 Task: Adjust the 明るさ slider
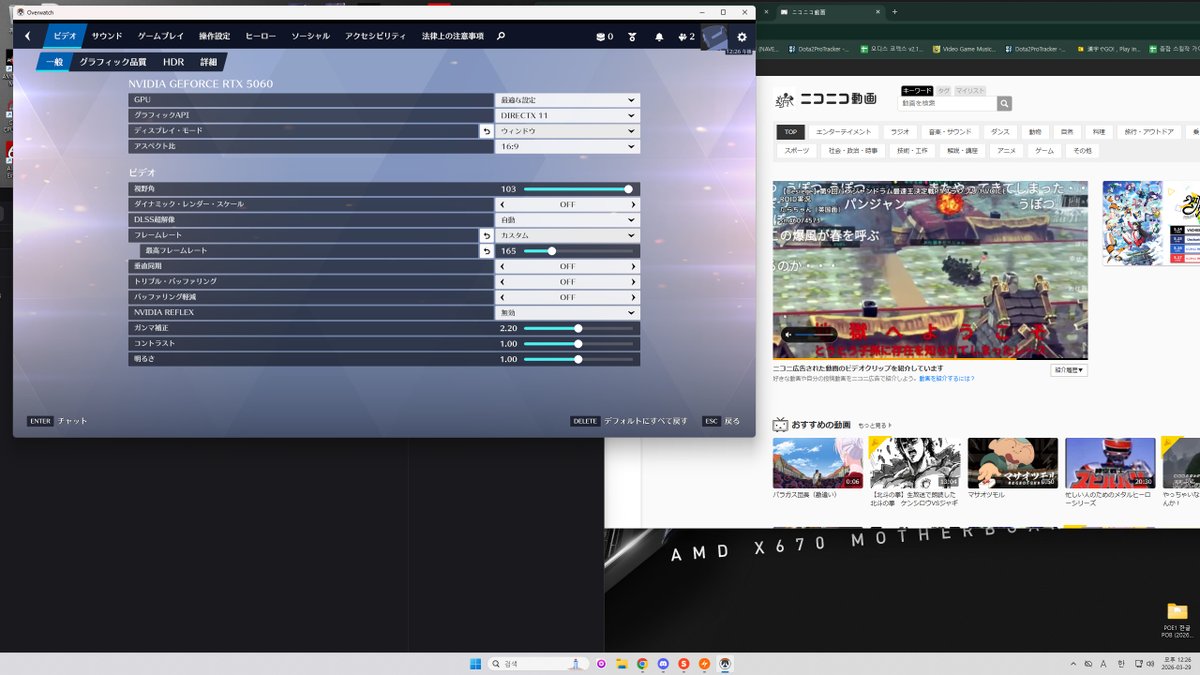[x=580, y=359]
